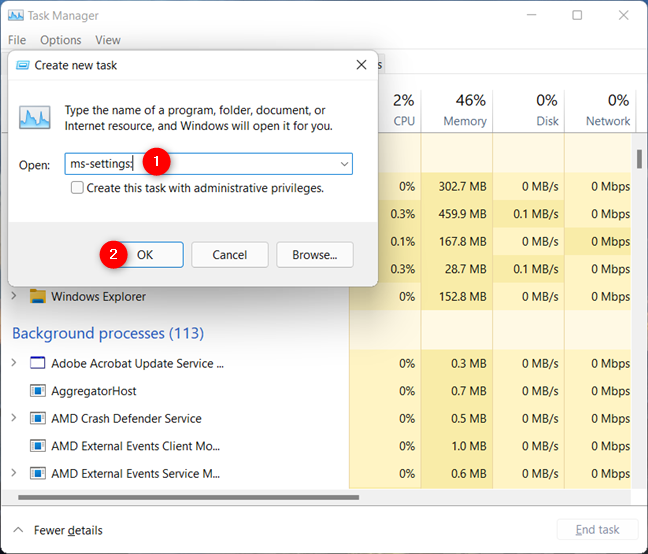Sort by the Disk column header
This screenshot has height=554, width=648.
(529, 110)
